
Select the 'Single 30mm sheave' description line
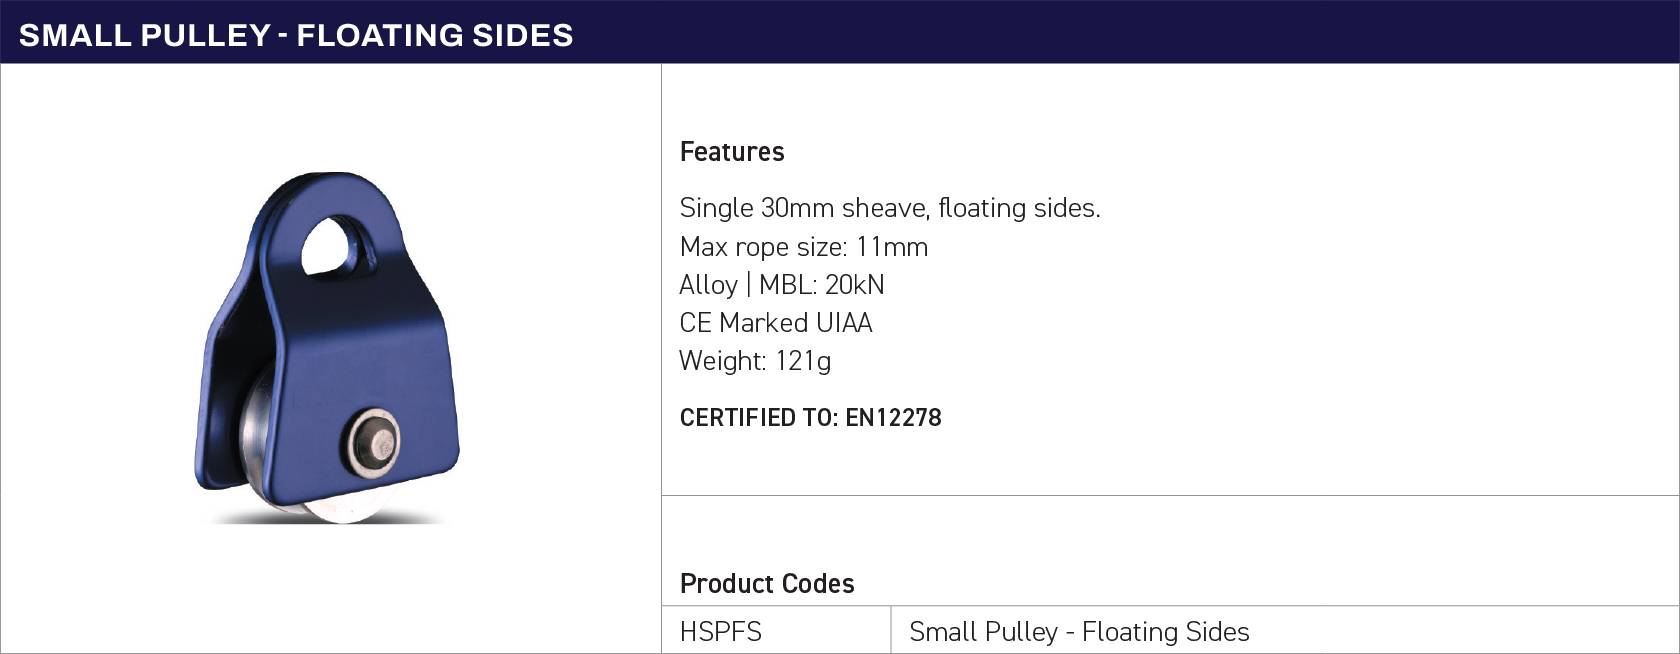coord(890,208)
